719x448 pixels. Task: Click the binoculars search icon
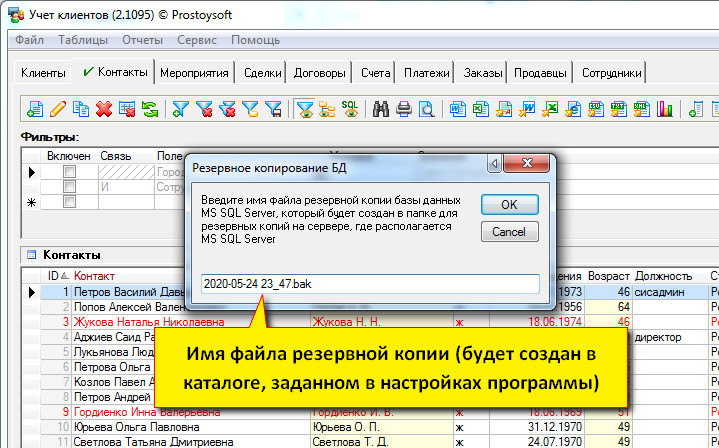(x=380, y=109)
